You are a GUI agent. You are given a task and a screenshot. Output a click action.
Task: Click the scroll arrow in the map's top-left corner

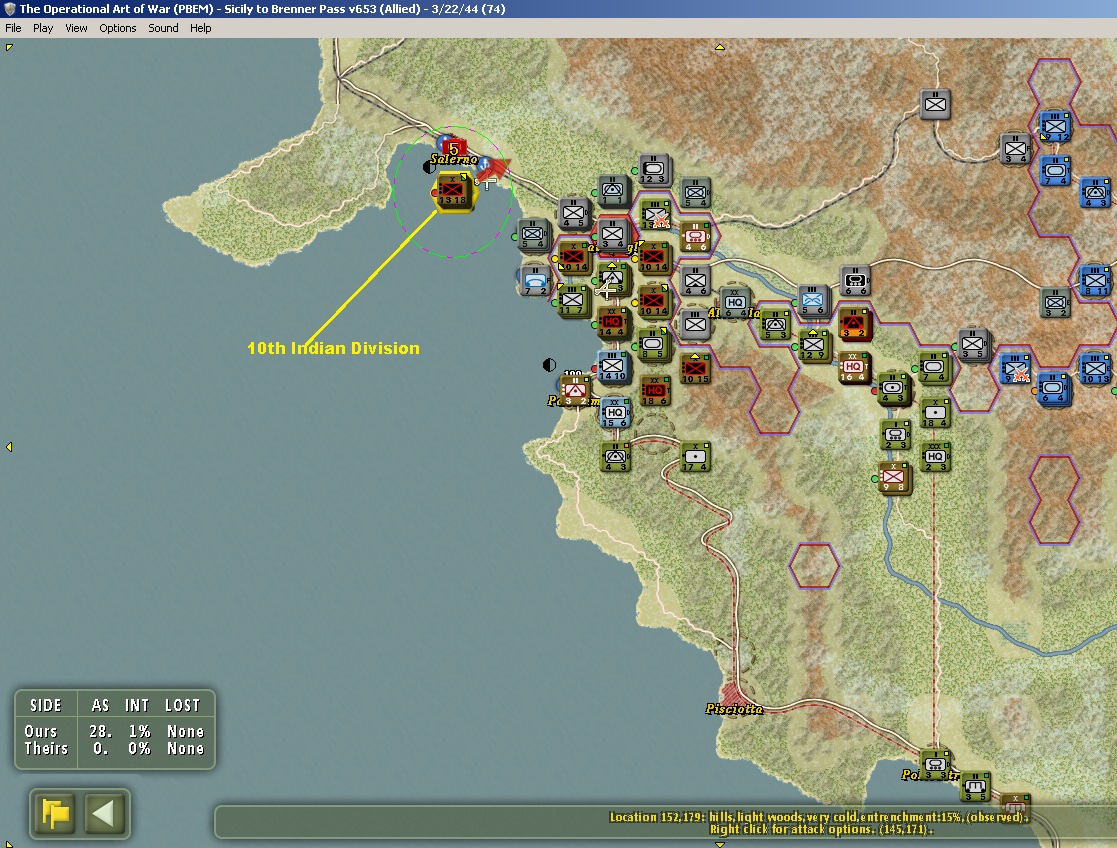click(x=9, y=47)
